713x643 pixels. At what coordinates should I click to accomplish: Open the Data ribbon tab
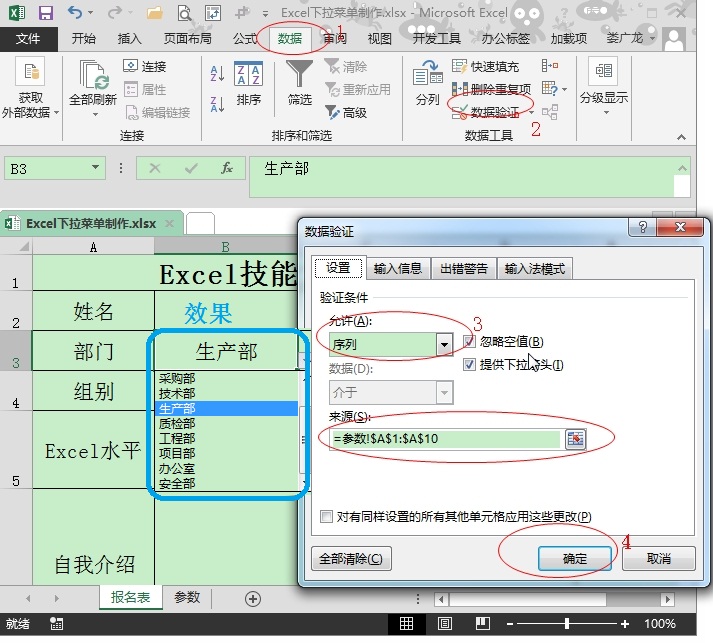(290, 39)
